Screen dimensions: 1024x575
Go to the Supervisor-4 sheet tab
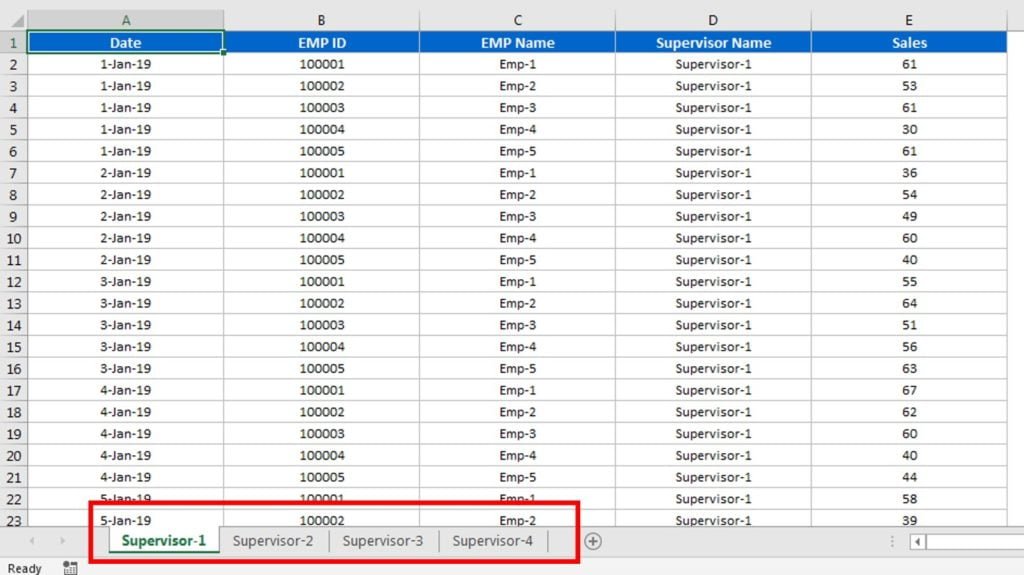pyautogui.click(x=492, y=541)
